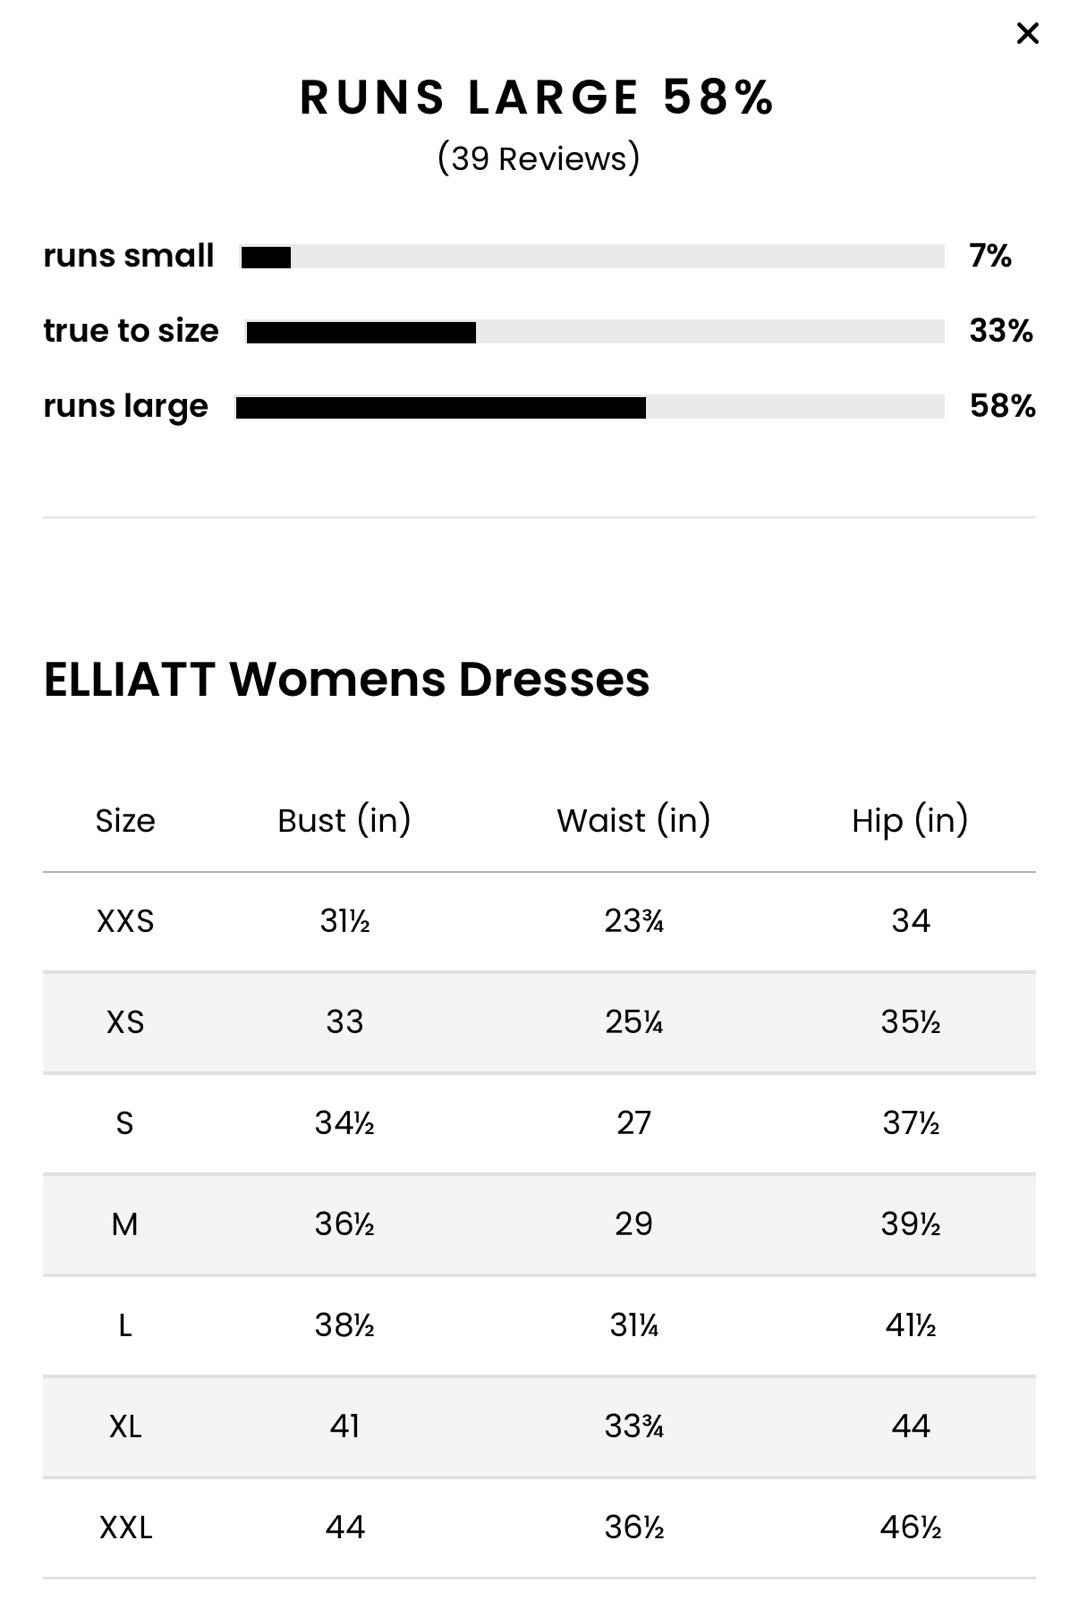Click the Hip (in) column header

(910, 821)
